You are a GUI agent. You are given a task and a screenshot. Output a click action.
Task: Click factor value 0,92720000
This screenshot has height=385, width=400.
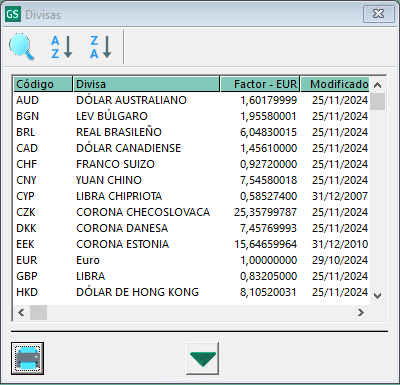pyautogui.click(x=268, y=164)
